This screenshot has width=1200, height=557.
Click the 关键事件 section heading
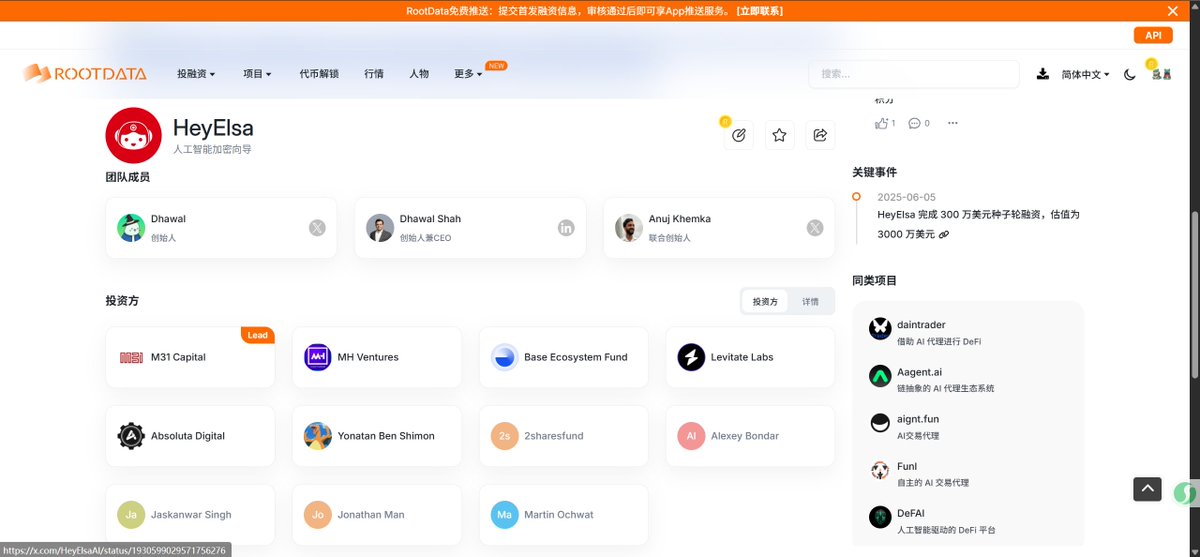pyautogui.click(x=874, y=172)
